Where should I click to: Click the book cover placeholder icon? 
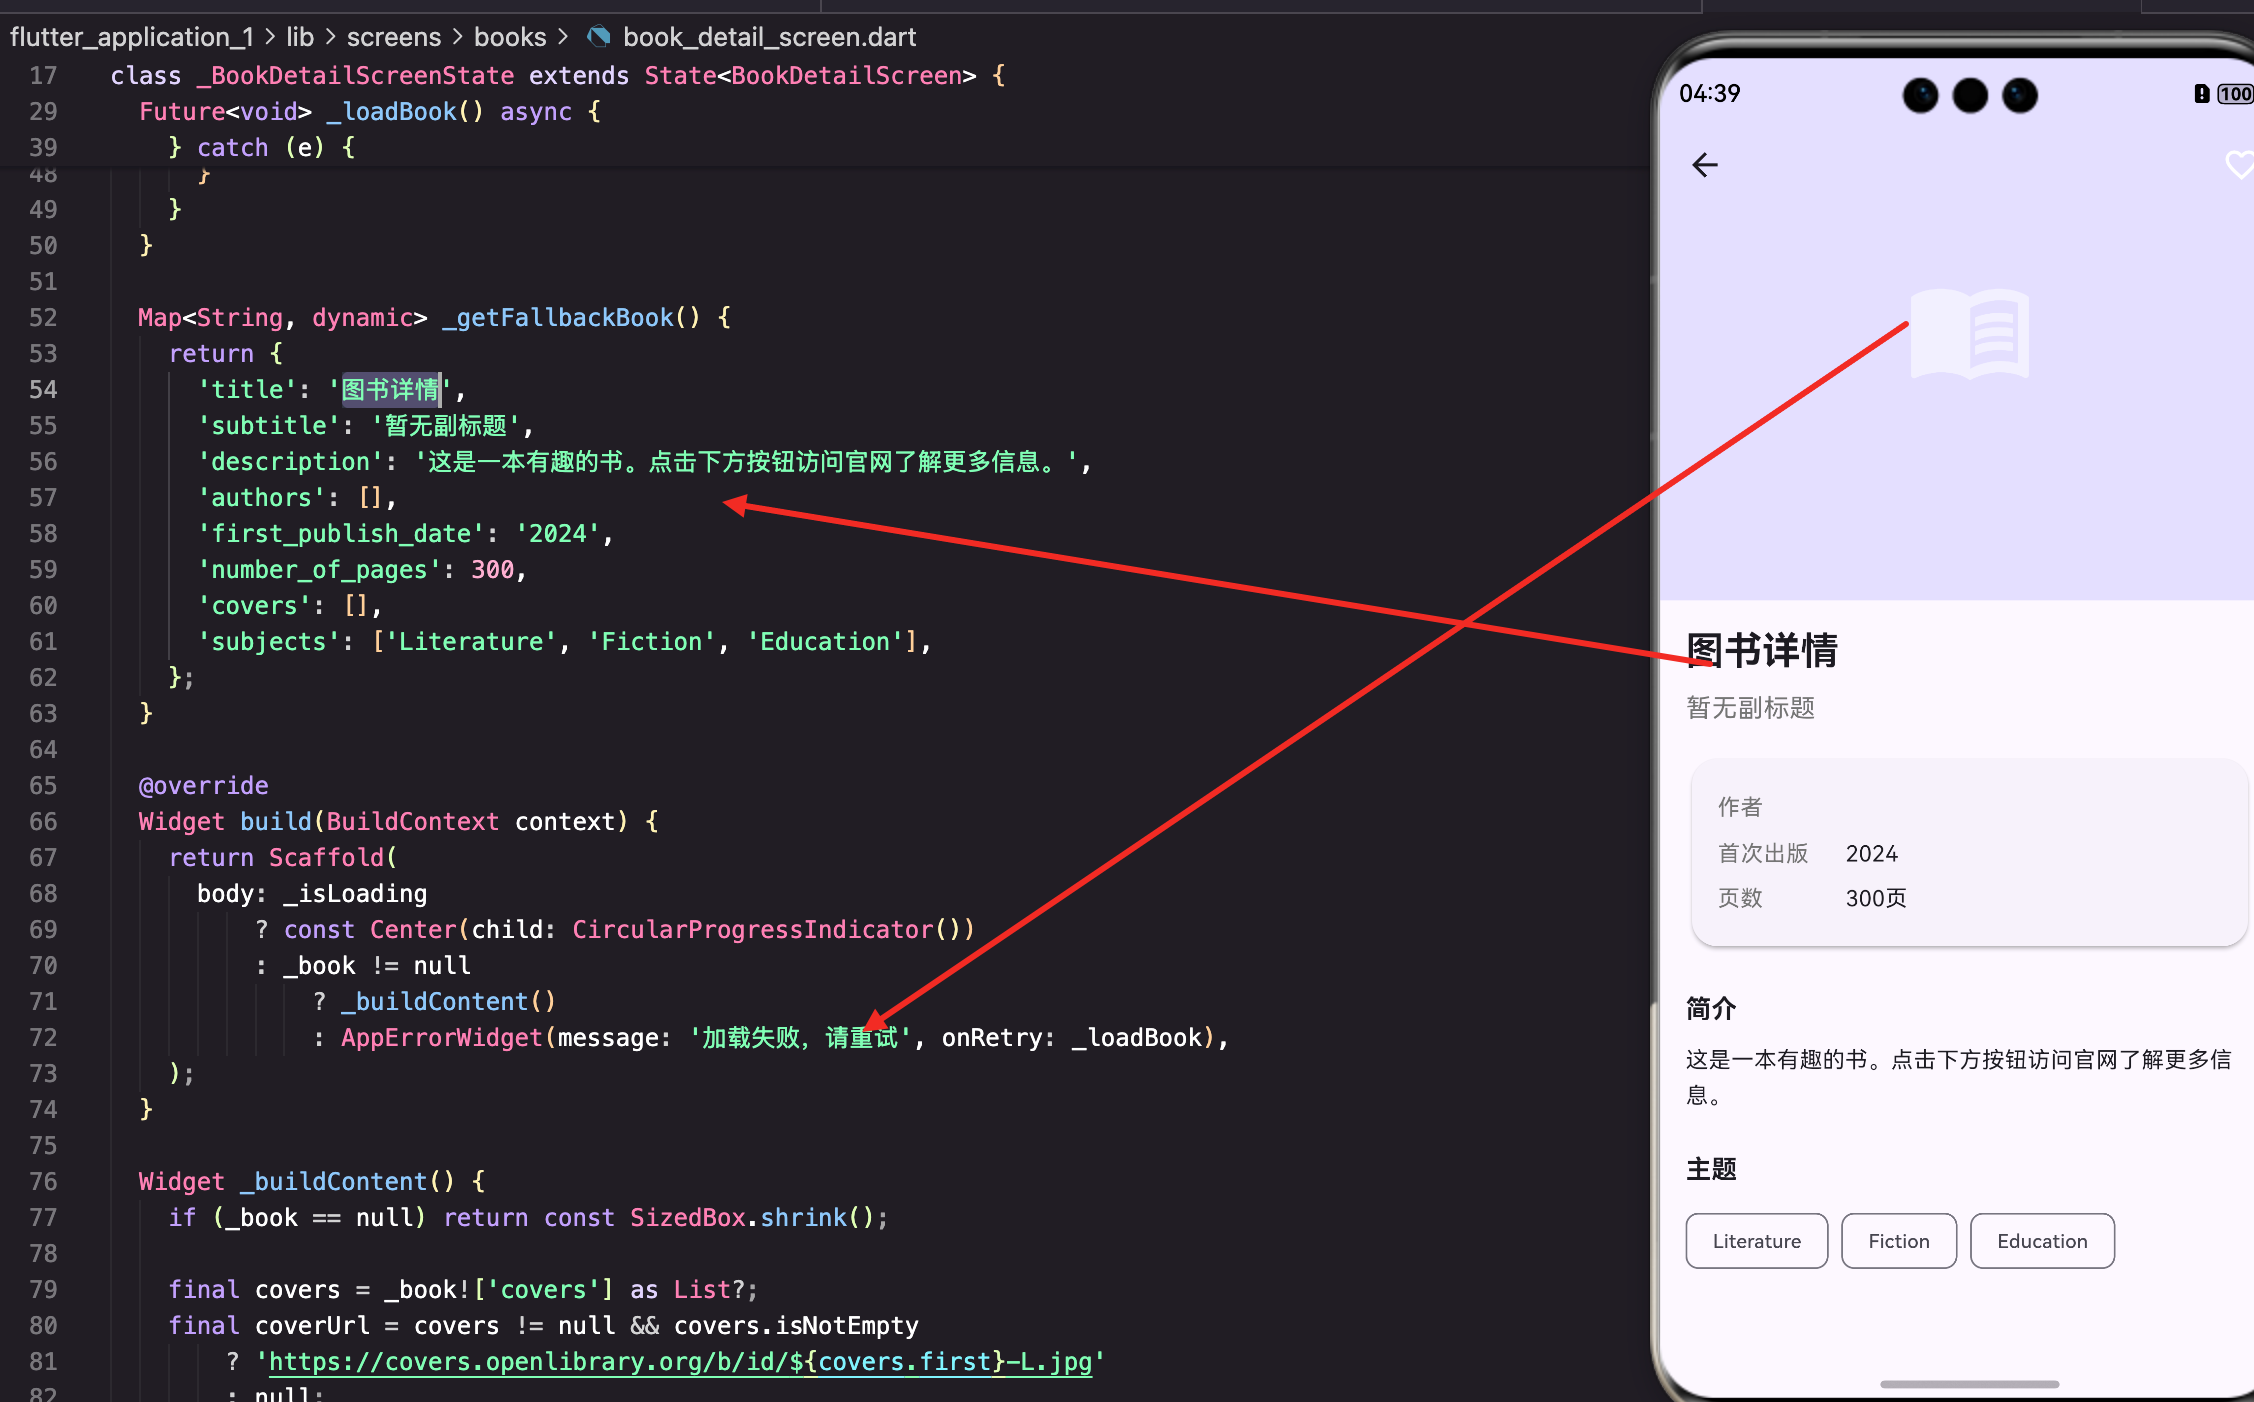coord(1969,333)
